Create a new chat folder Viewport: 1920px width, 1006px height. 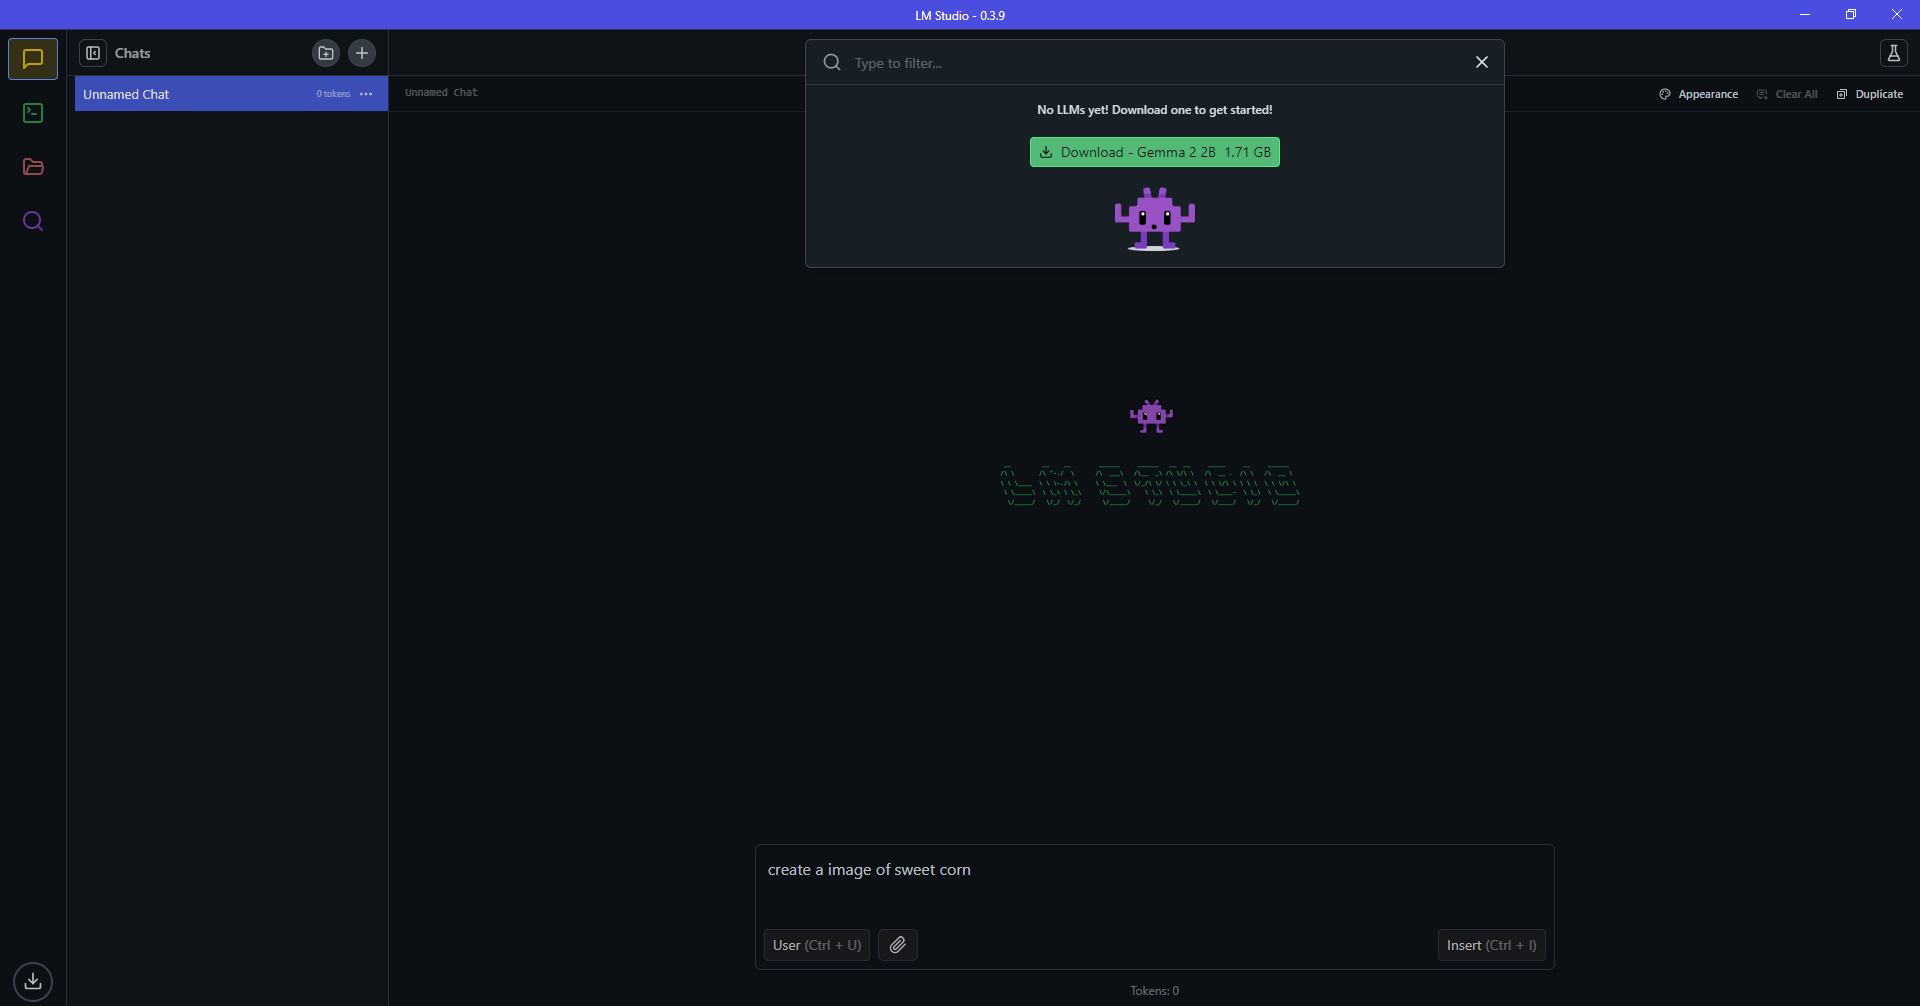(326, 53)
